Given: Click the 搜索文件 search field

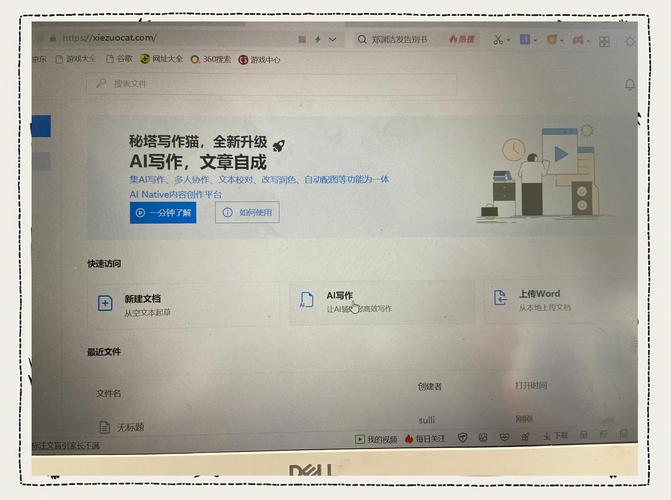Looking at the screenshot, I should tap(271, 83).
